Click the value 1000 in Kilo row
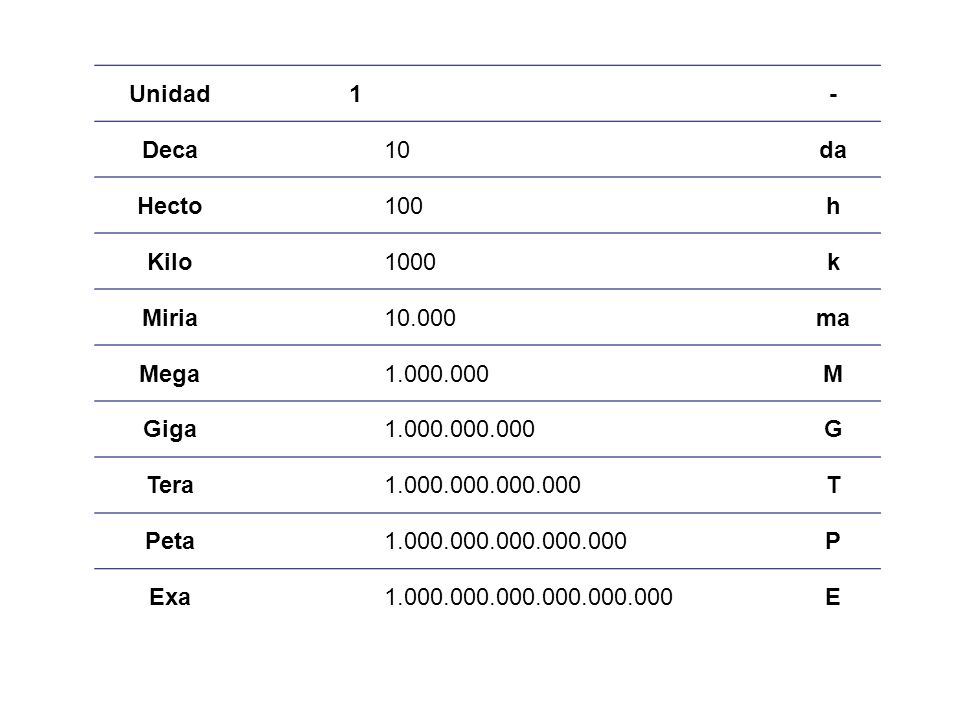Viewport: 960px width, 720px height. tap(410, 262)
